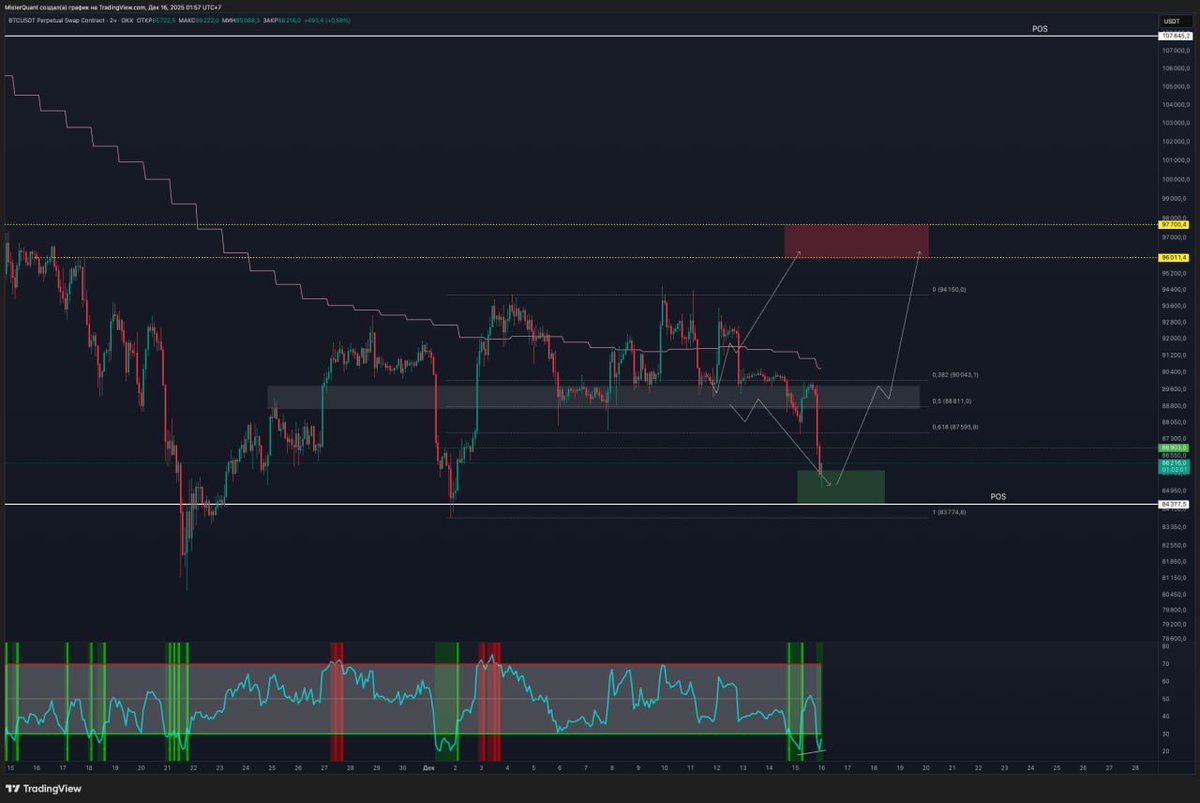1200x803 pixels.
Task: Select Fibonacci level label 1 (83 774,6)
Action: pos(949,512)
